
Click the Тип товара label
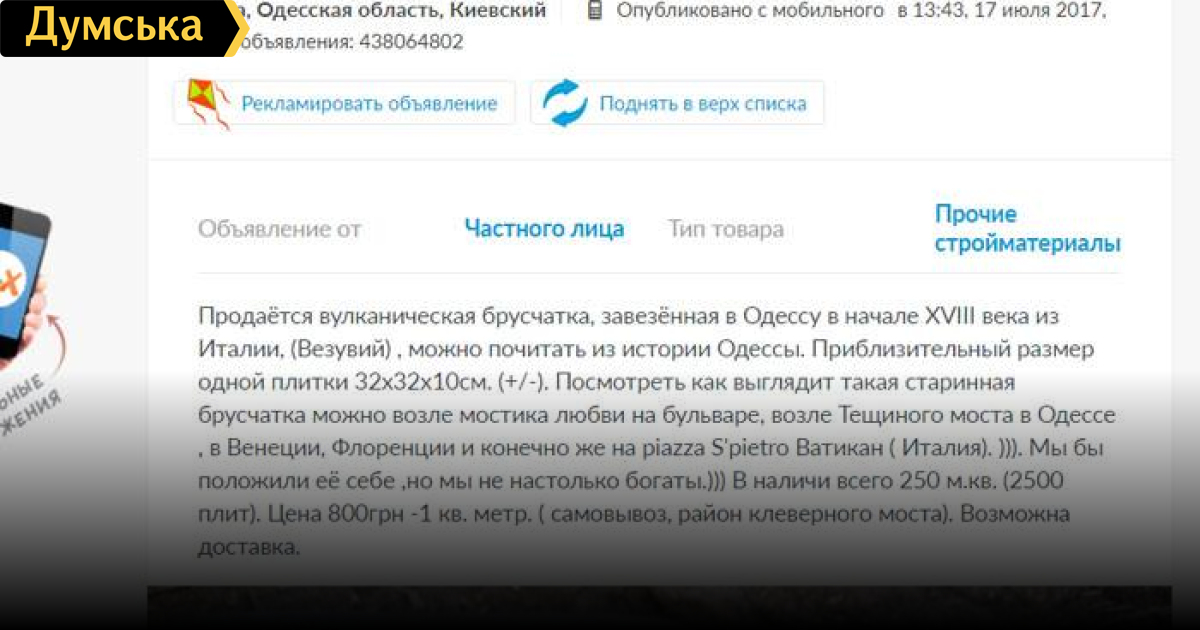(726, 229)
